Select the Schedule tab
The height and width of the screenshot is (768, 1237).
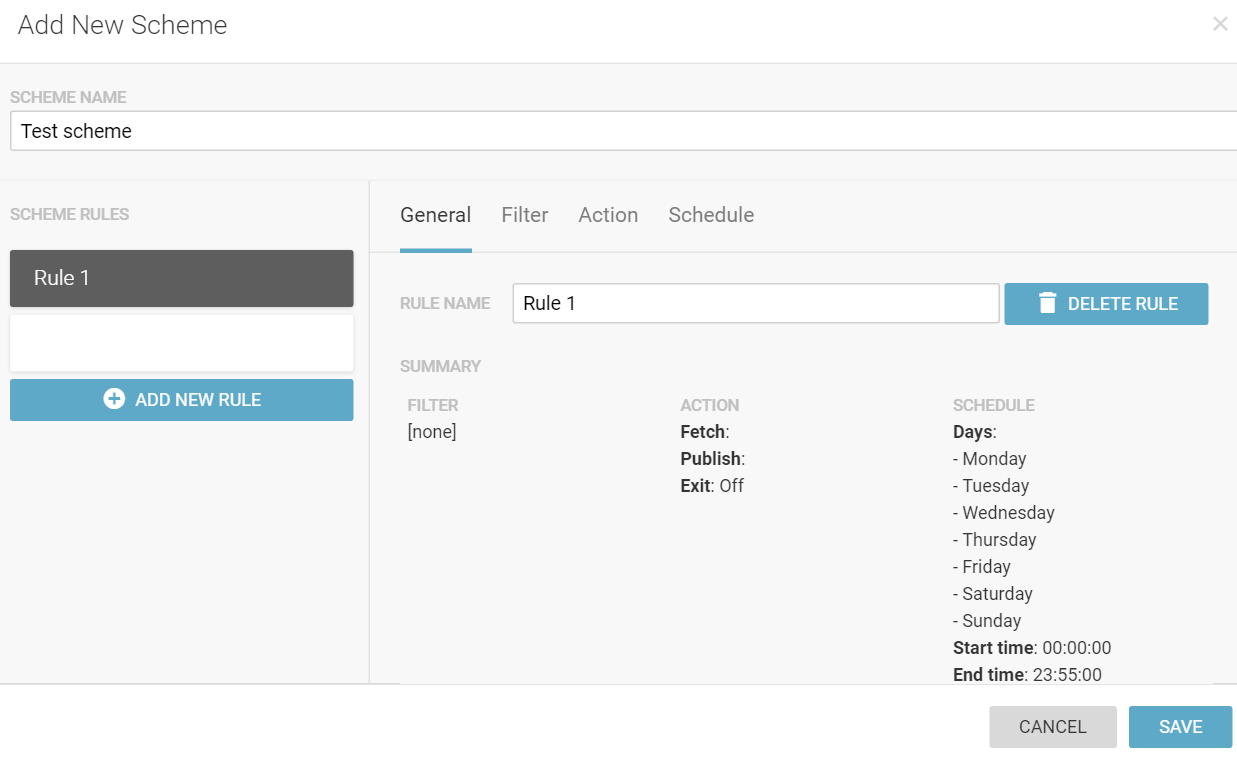711,215
